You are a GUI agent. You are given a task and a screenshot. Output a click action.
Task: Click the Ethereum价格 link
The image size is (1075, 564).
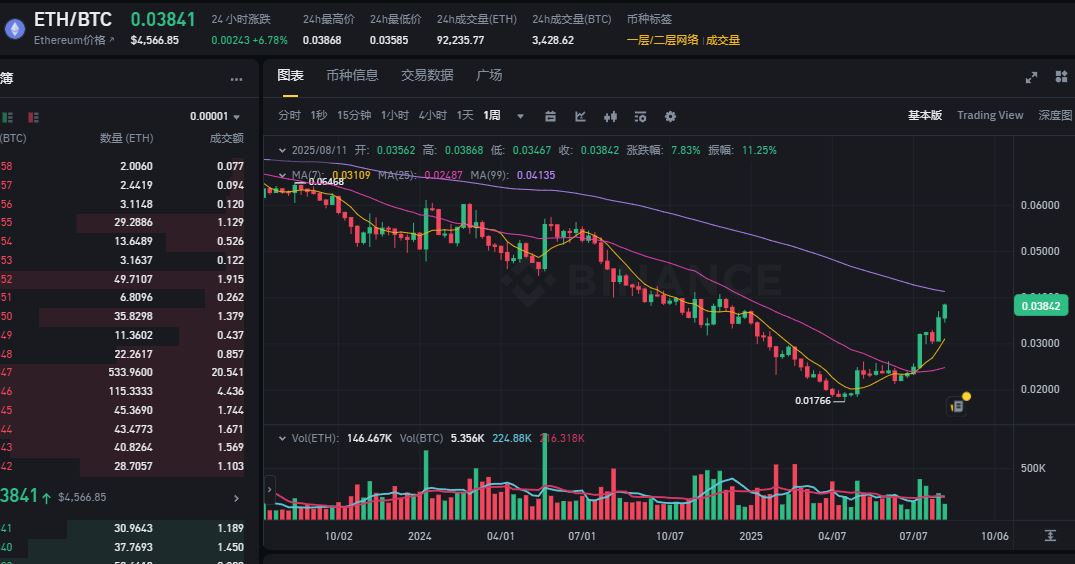pyautogui.click(x=74, y=40)
